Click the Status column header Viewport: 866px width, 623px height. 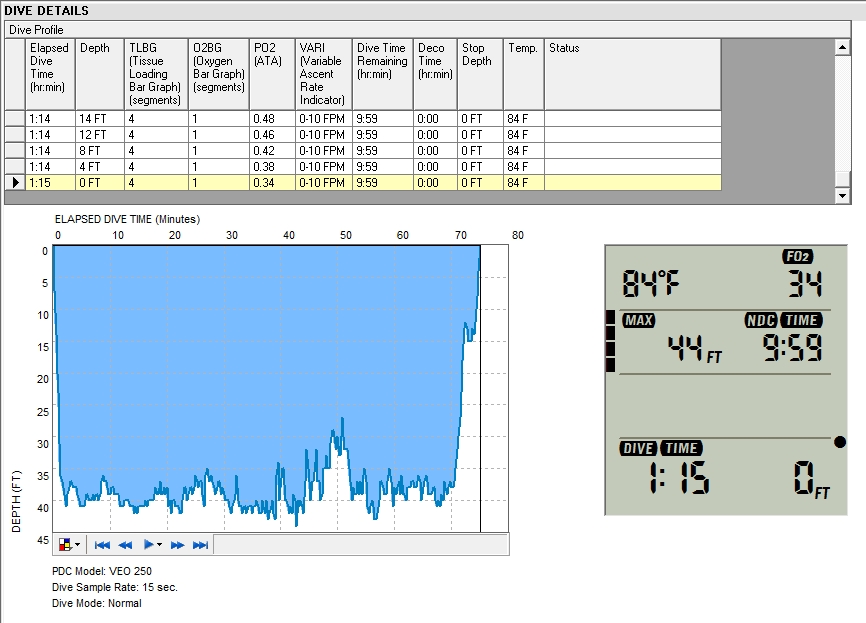pos(632,74)
